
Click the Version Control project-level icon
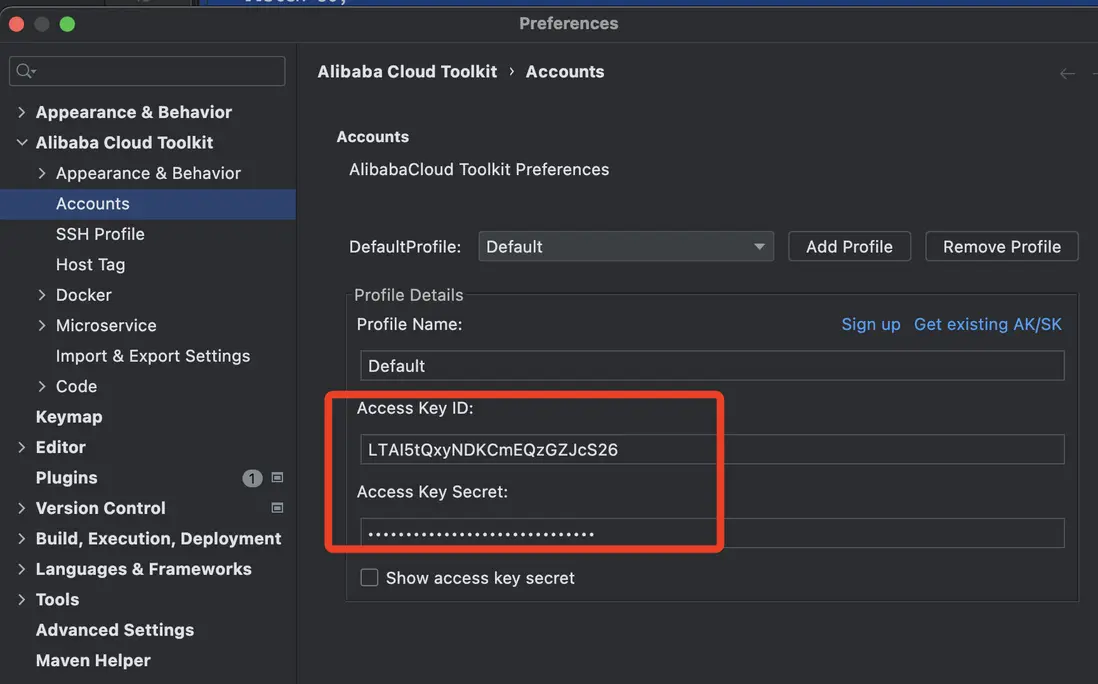point(278,508)
